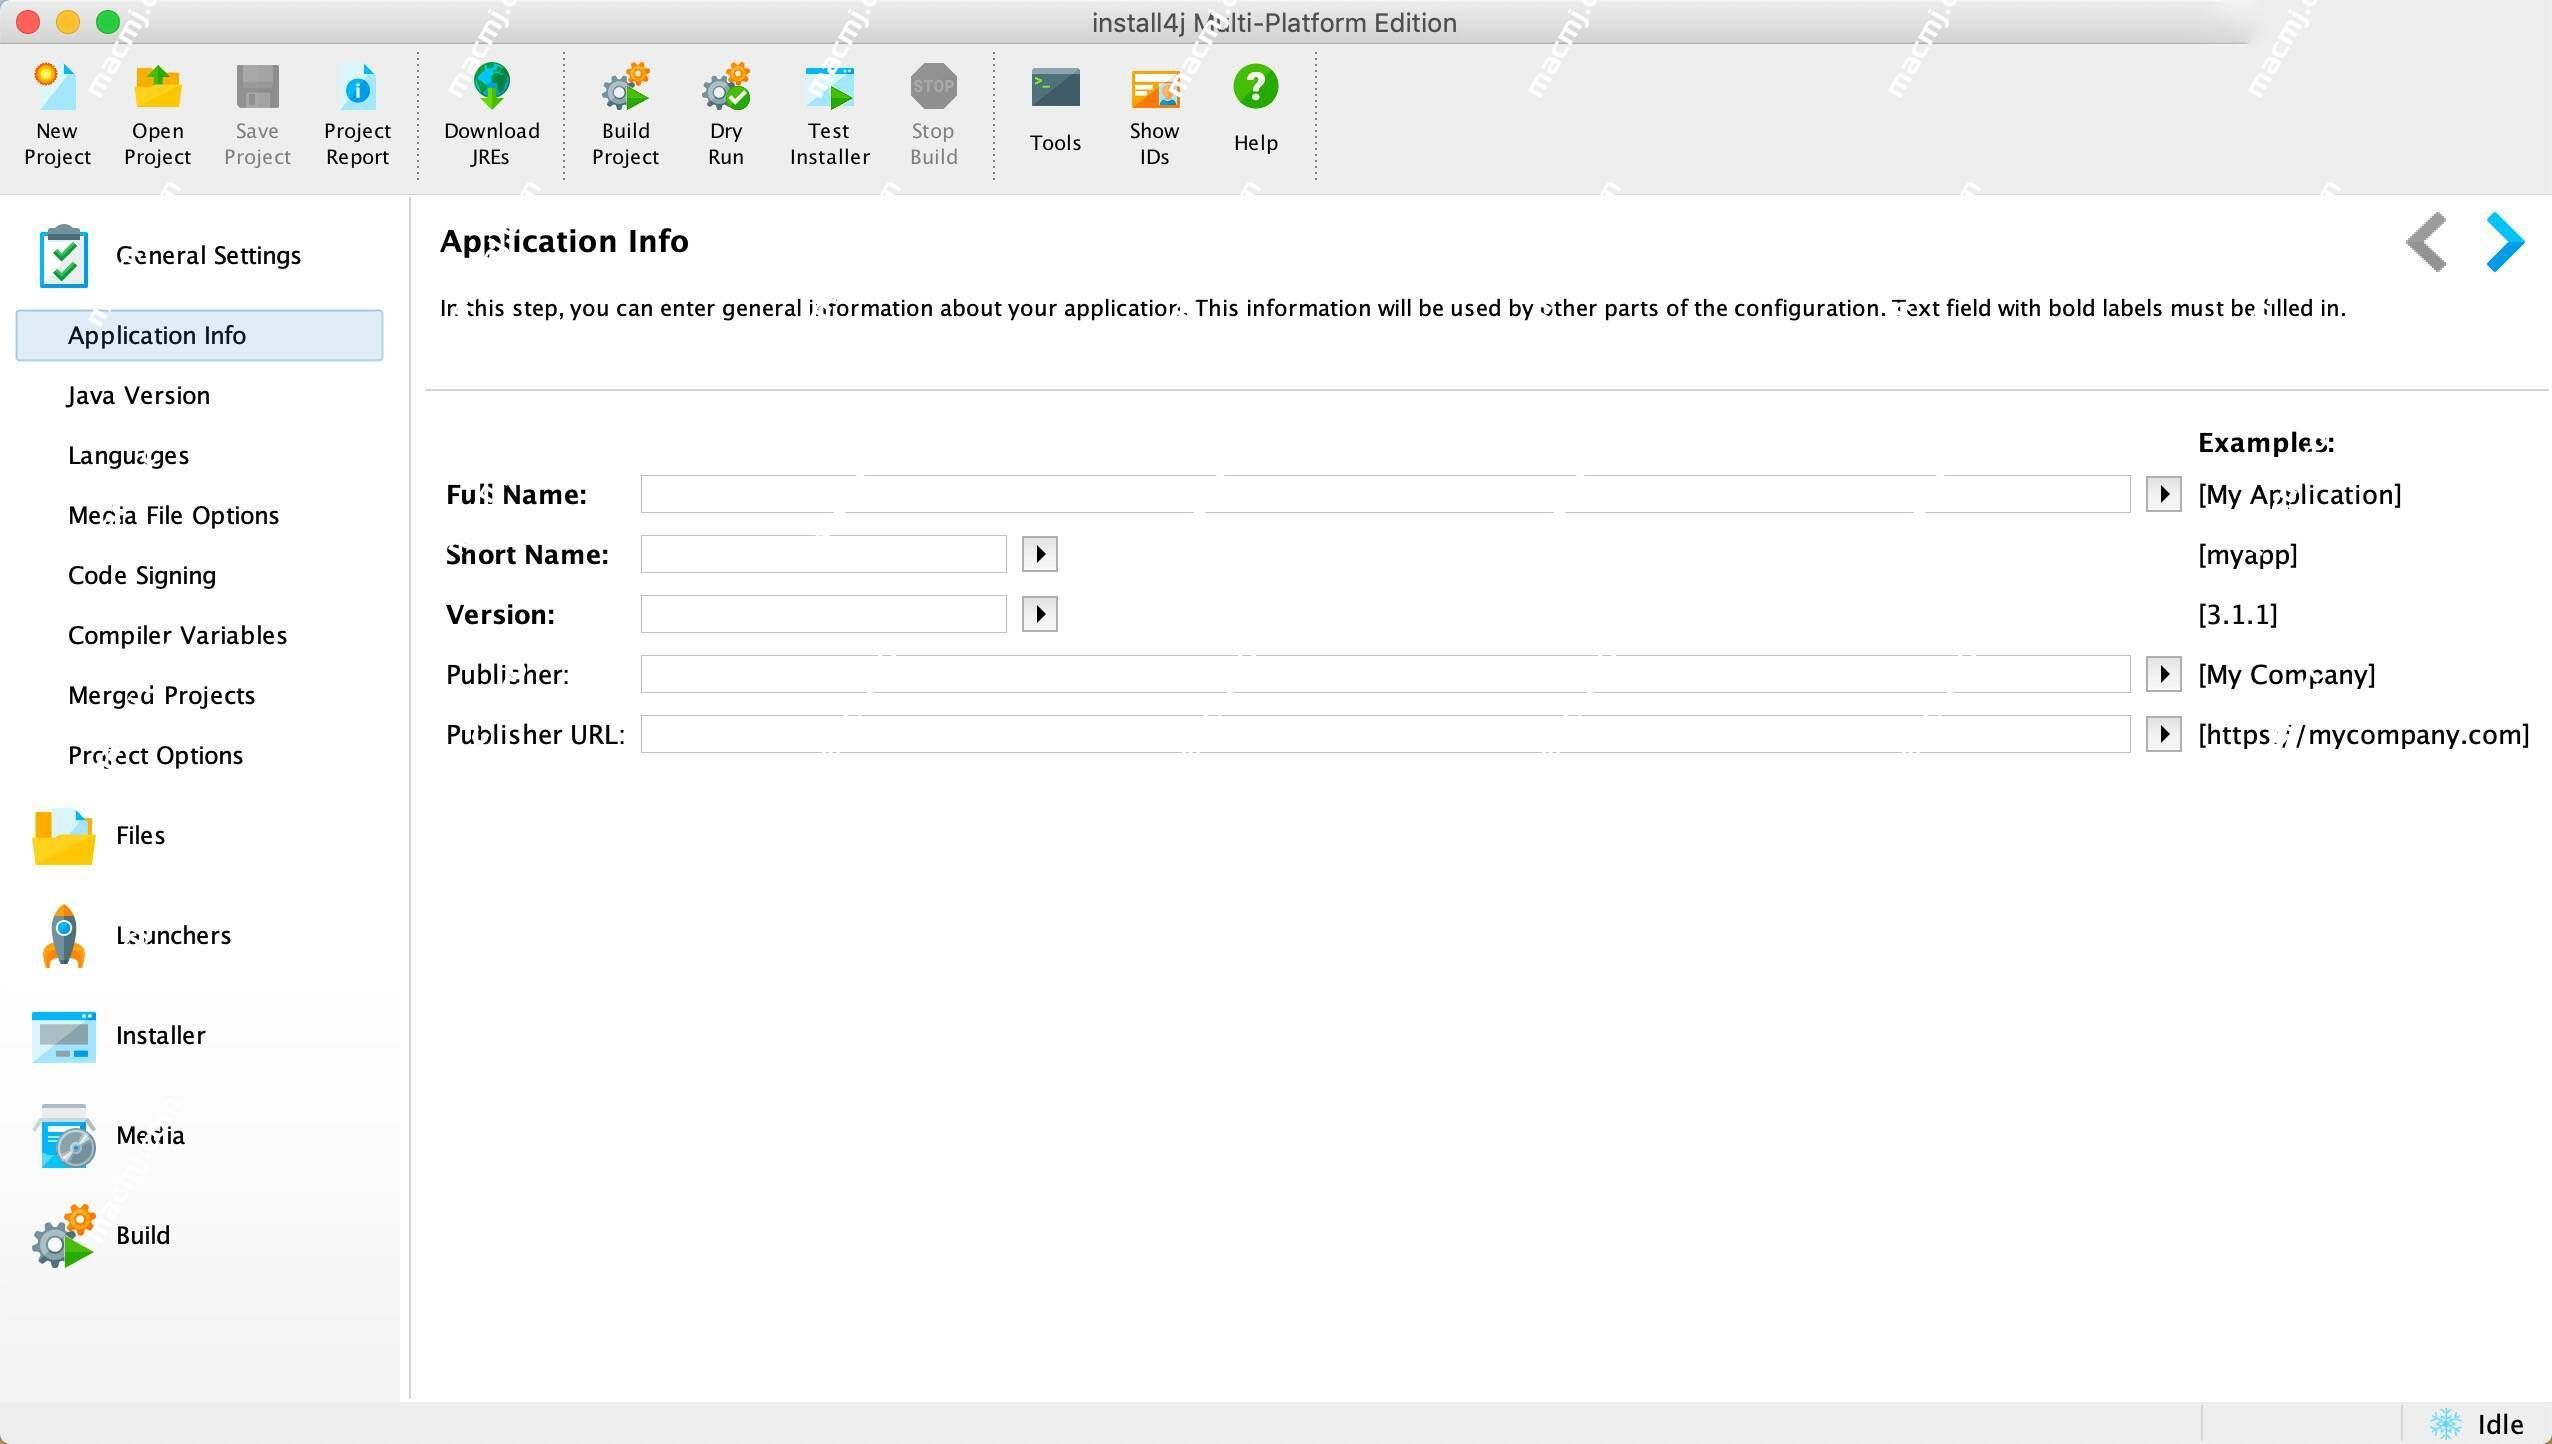Open variable arrow next to Version
2552x1444 pixels.
1040,614
